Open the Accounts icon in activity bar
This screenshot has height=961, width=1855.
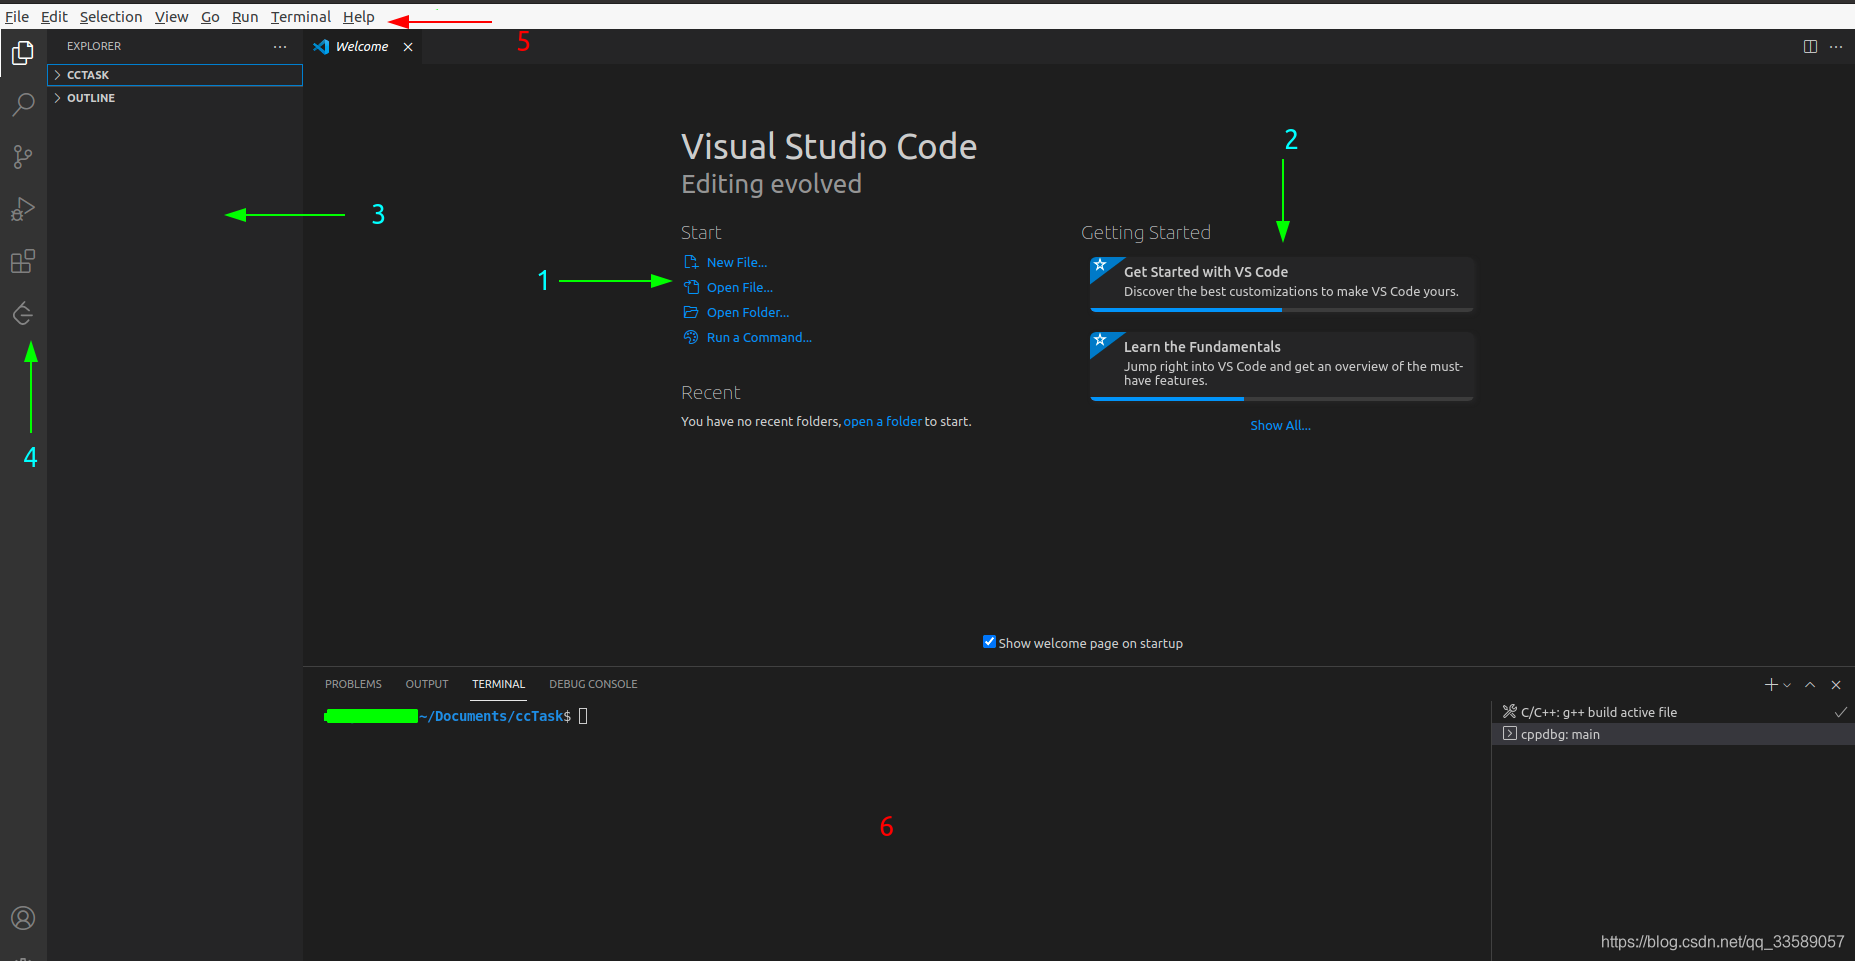[x=23, y=918]
